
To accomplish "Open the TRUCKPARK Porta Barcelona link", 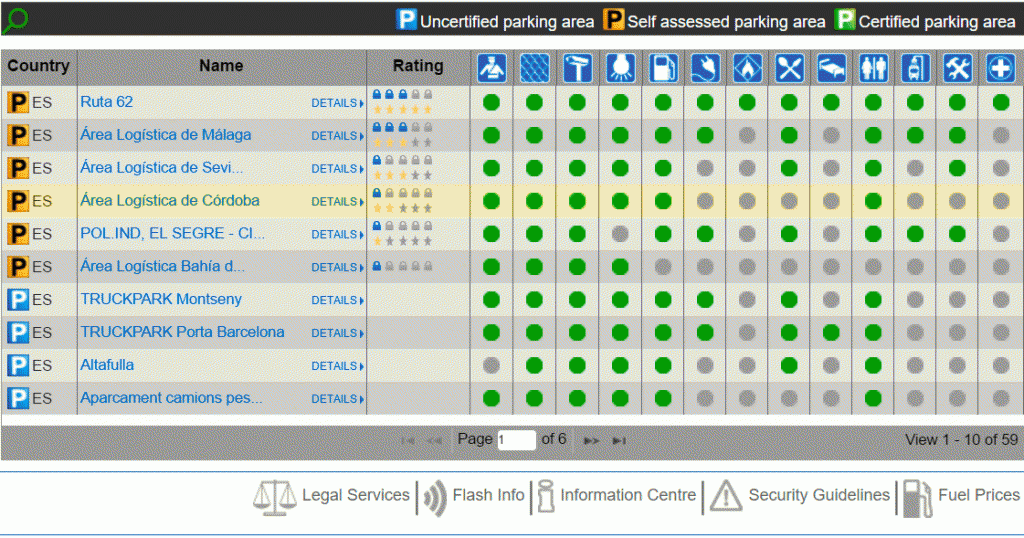I will pyautogui.click(x=182, y=332).
